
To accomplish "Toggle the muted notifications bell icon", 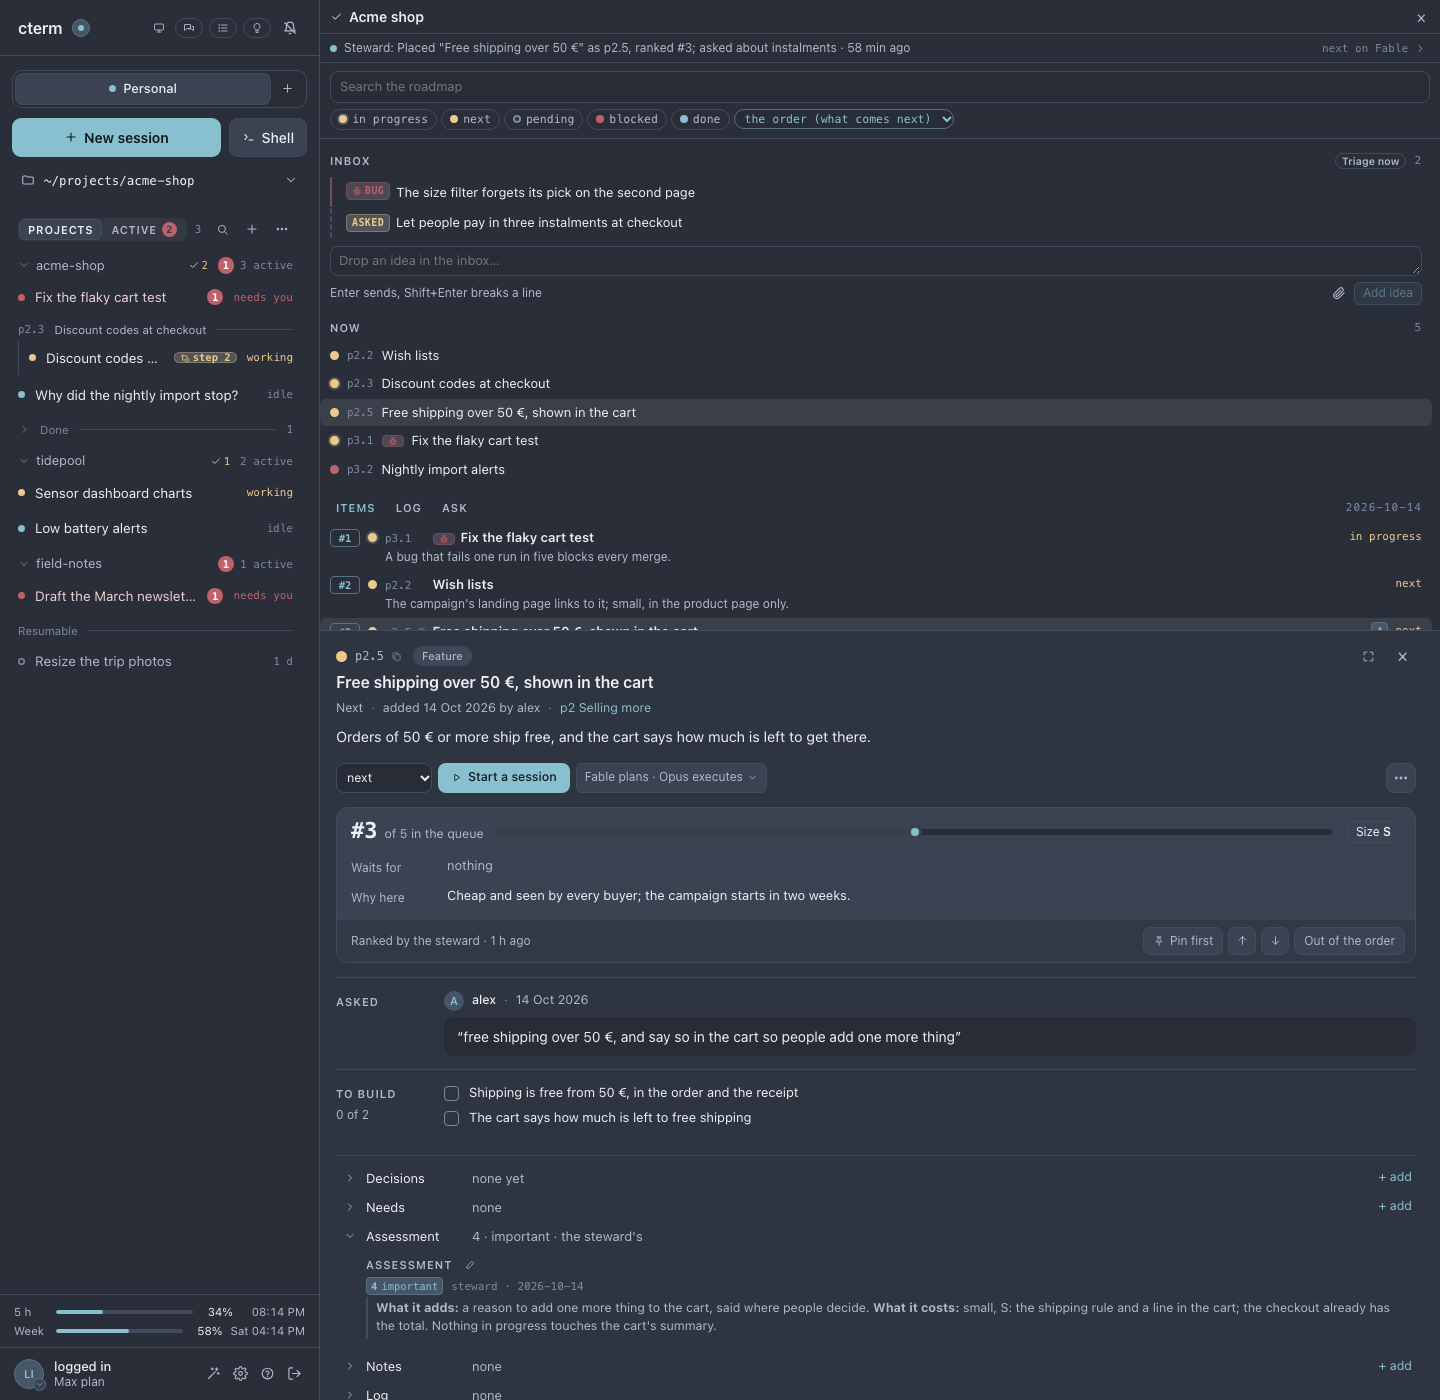I will (x=290, y=28).
